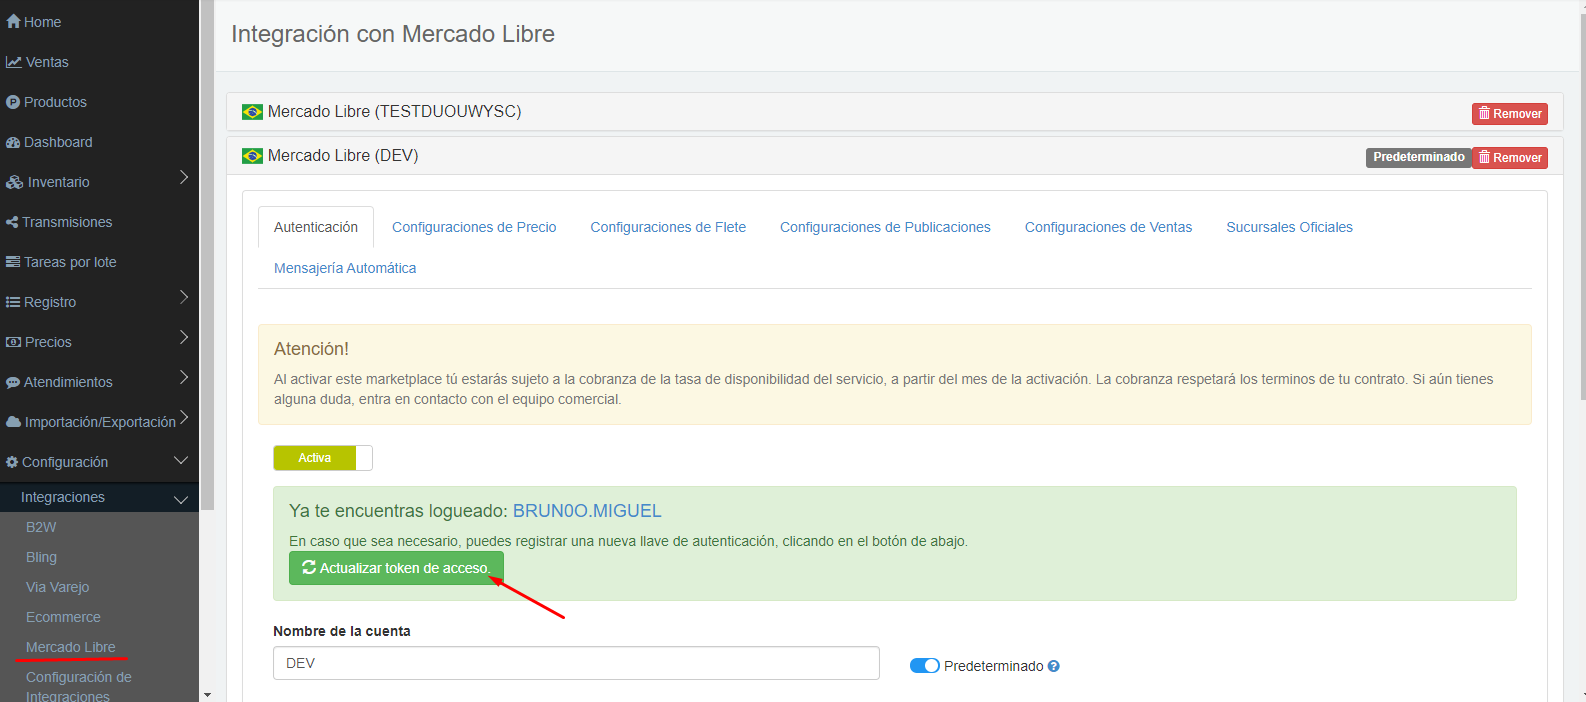
Task: Open Ecommerce integration in sidebar
Action: [63, 617]
